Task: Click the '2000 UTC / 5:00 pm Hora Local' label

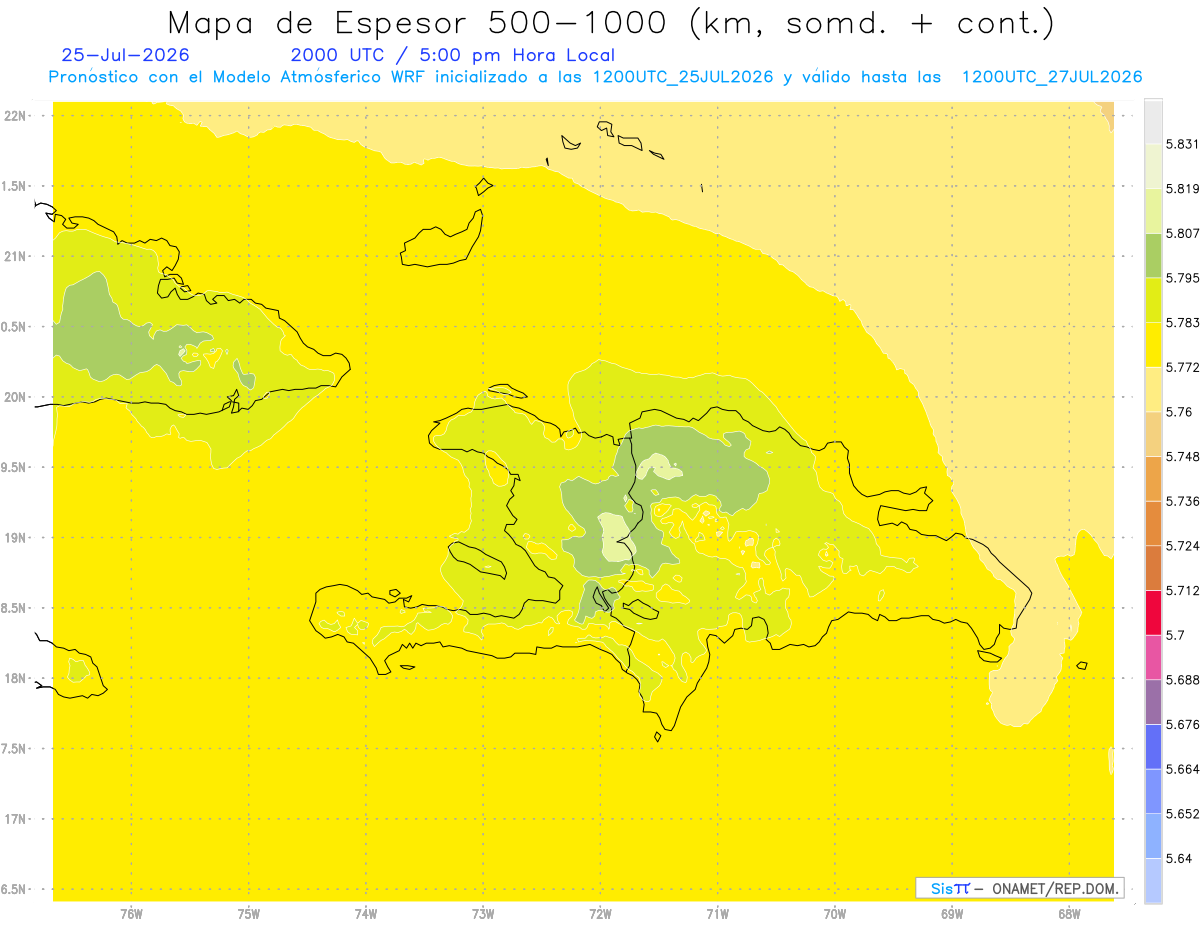Action: [452, 55]
